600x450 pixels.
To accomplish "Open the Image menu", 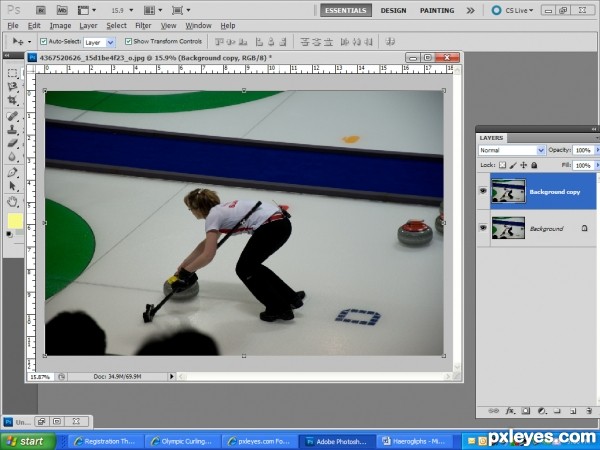I will tap(60, 26).
